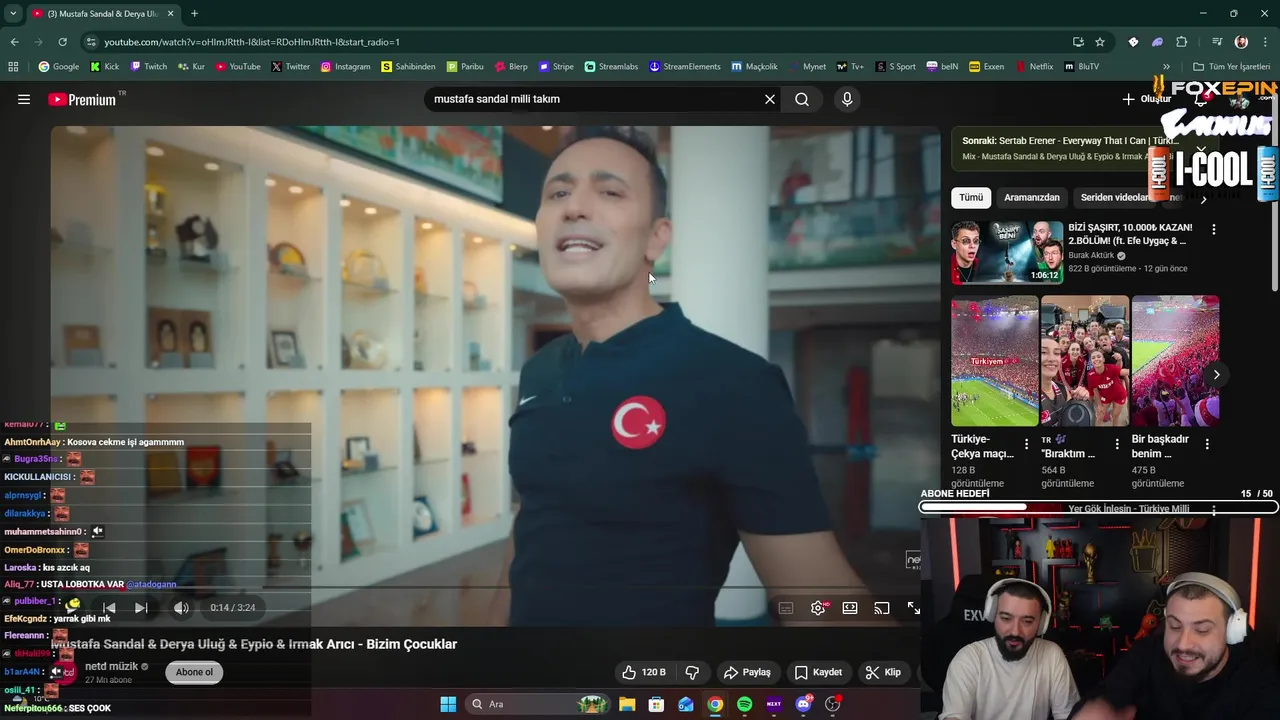Open the tab search dropdown arrow
This screenshot has width=1280, height=720.
pyautogui.click(x=13, y=14)
